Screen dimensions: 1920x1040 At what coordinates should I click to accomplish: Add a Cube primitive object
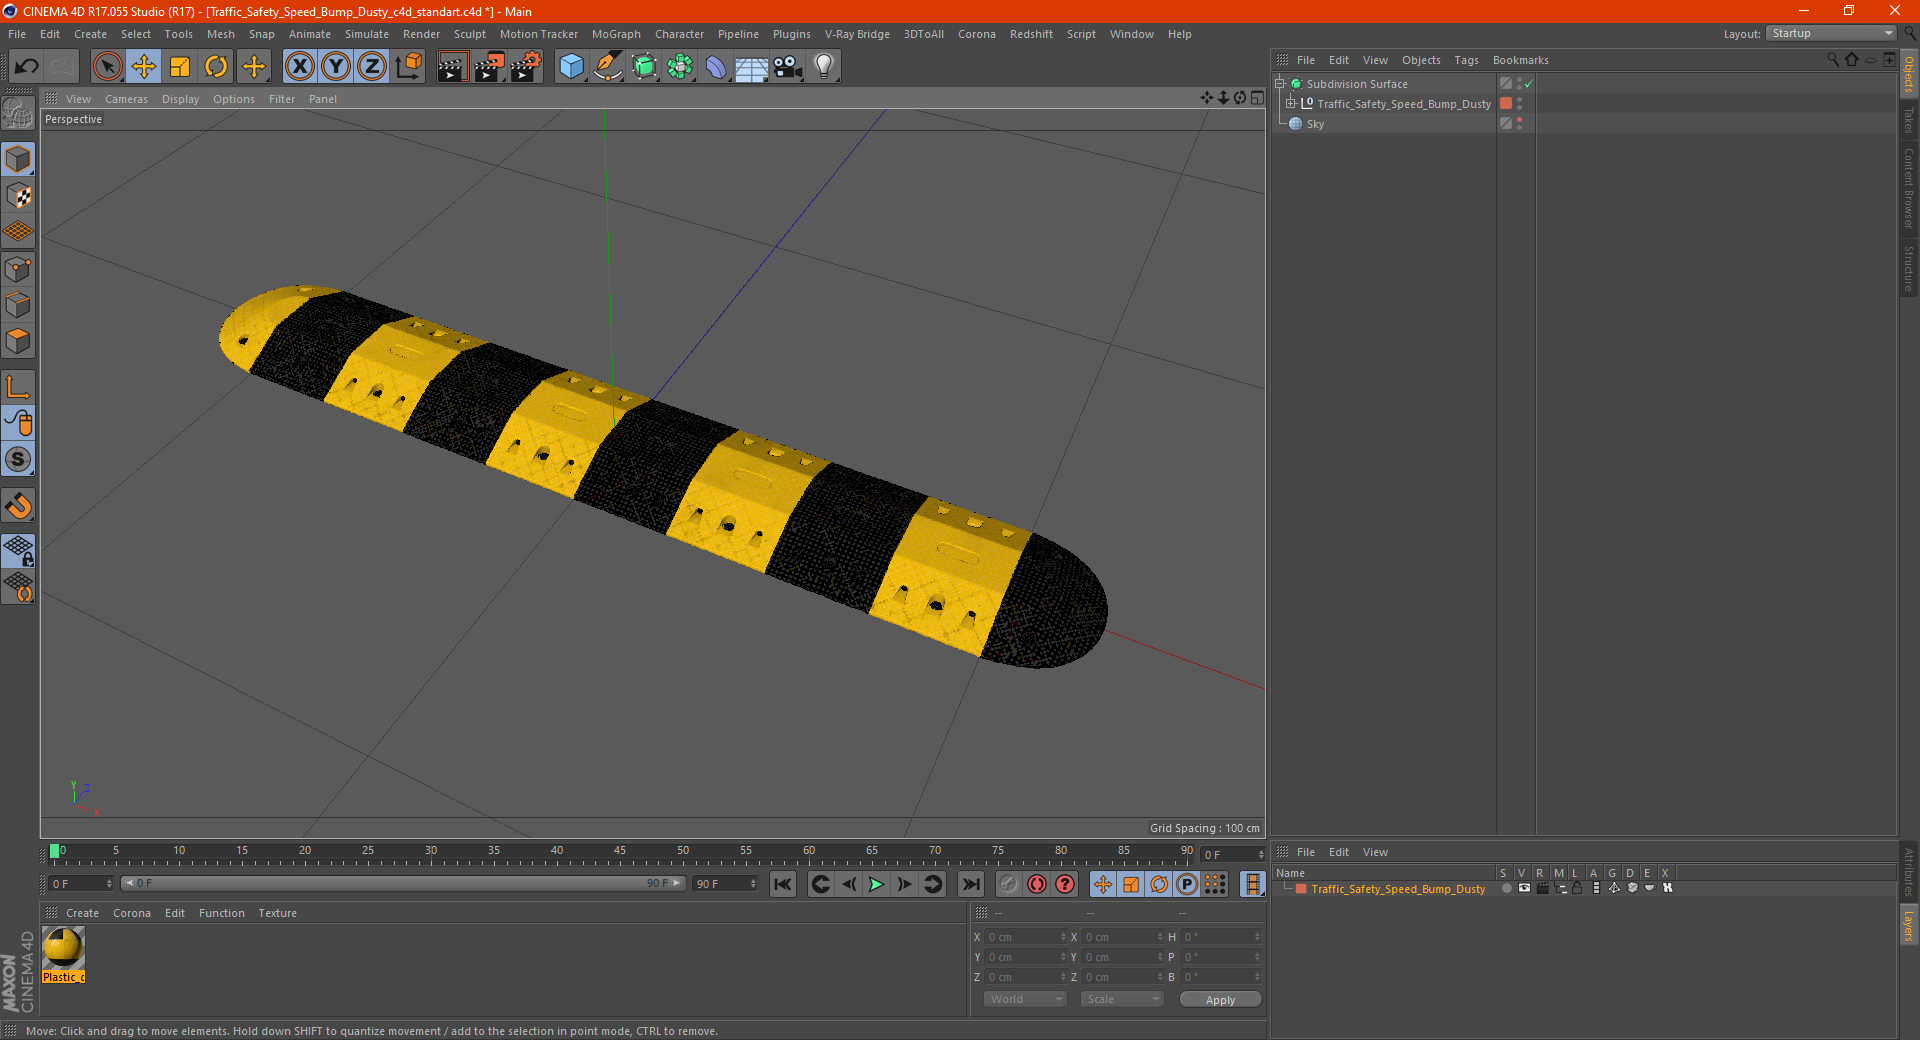point(571,67)
